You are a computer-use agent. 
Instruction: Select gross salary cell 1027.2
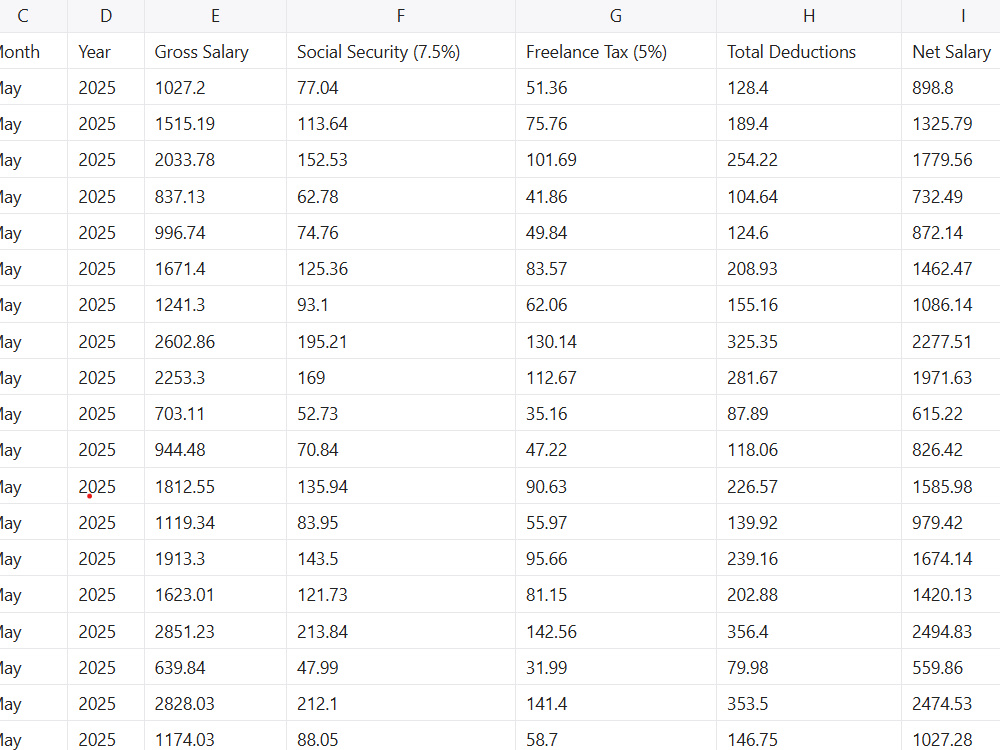tap(216, 87)
